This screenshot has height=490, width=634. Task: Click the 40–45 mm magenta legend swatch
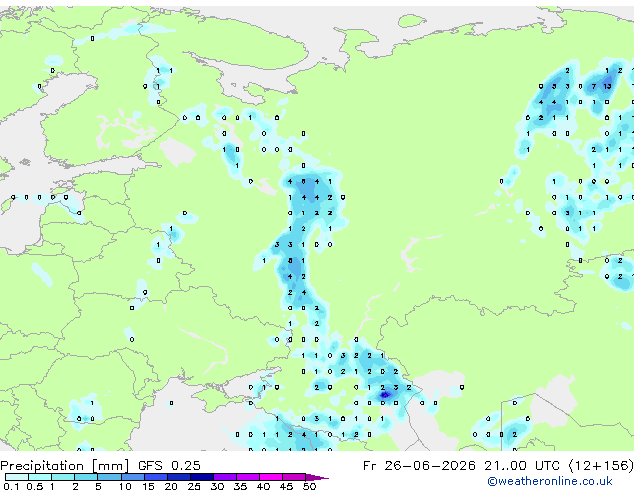click(271, 477)
